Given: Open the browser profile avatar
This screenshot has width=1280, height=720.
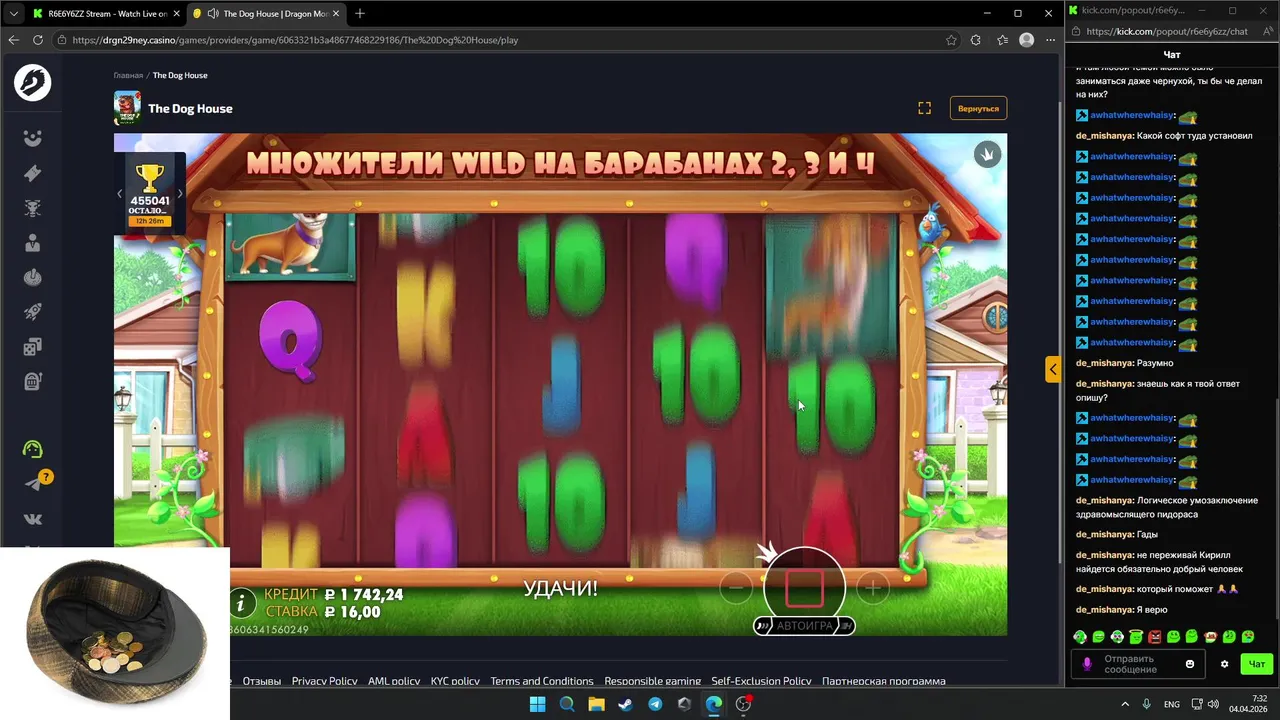Looking at the screenshot, I should 1026,40.
